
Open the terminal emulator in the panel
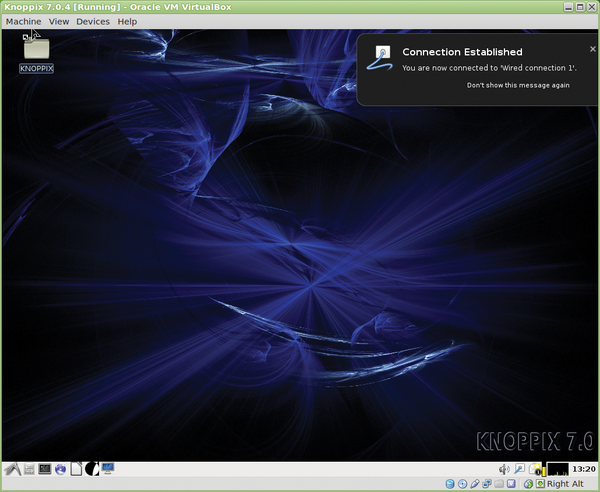tap(45, 468)
